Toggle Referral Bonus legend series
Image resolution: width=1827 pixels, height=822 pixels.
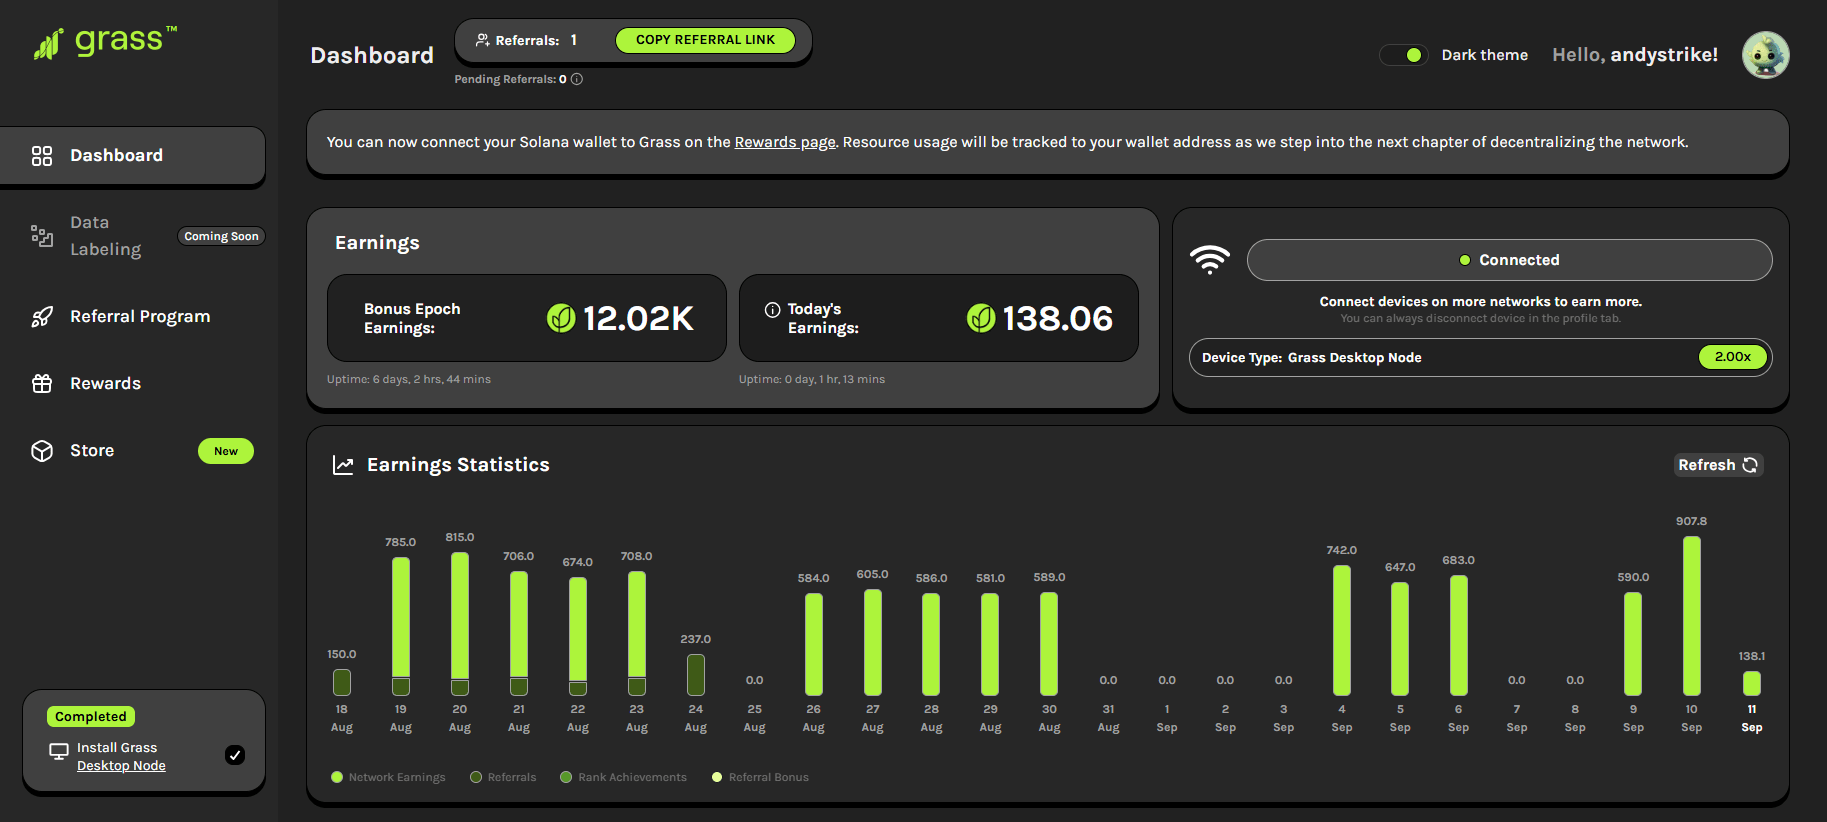760,777
